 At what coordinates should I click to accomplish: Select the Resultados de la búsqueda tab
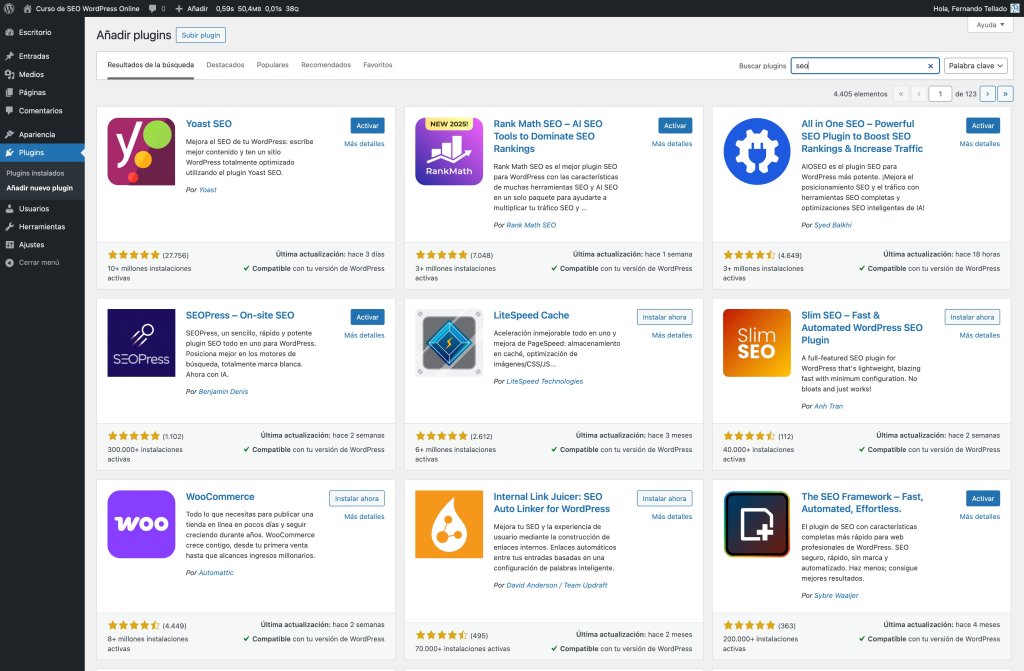tap(150, 65)
